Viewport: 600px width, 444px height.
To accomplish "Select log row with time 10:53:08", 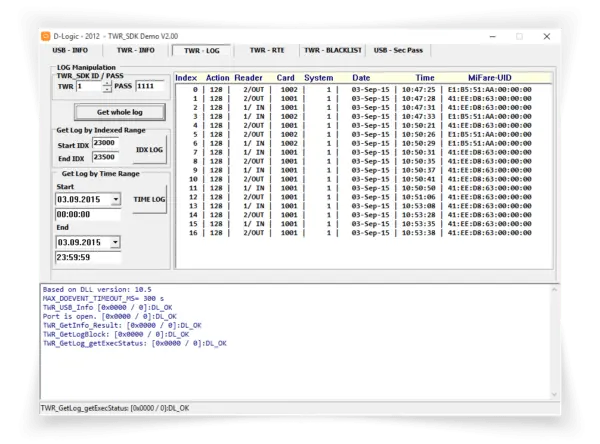I will click(x=362, y=206).
